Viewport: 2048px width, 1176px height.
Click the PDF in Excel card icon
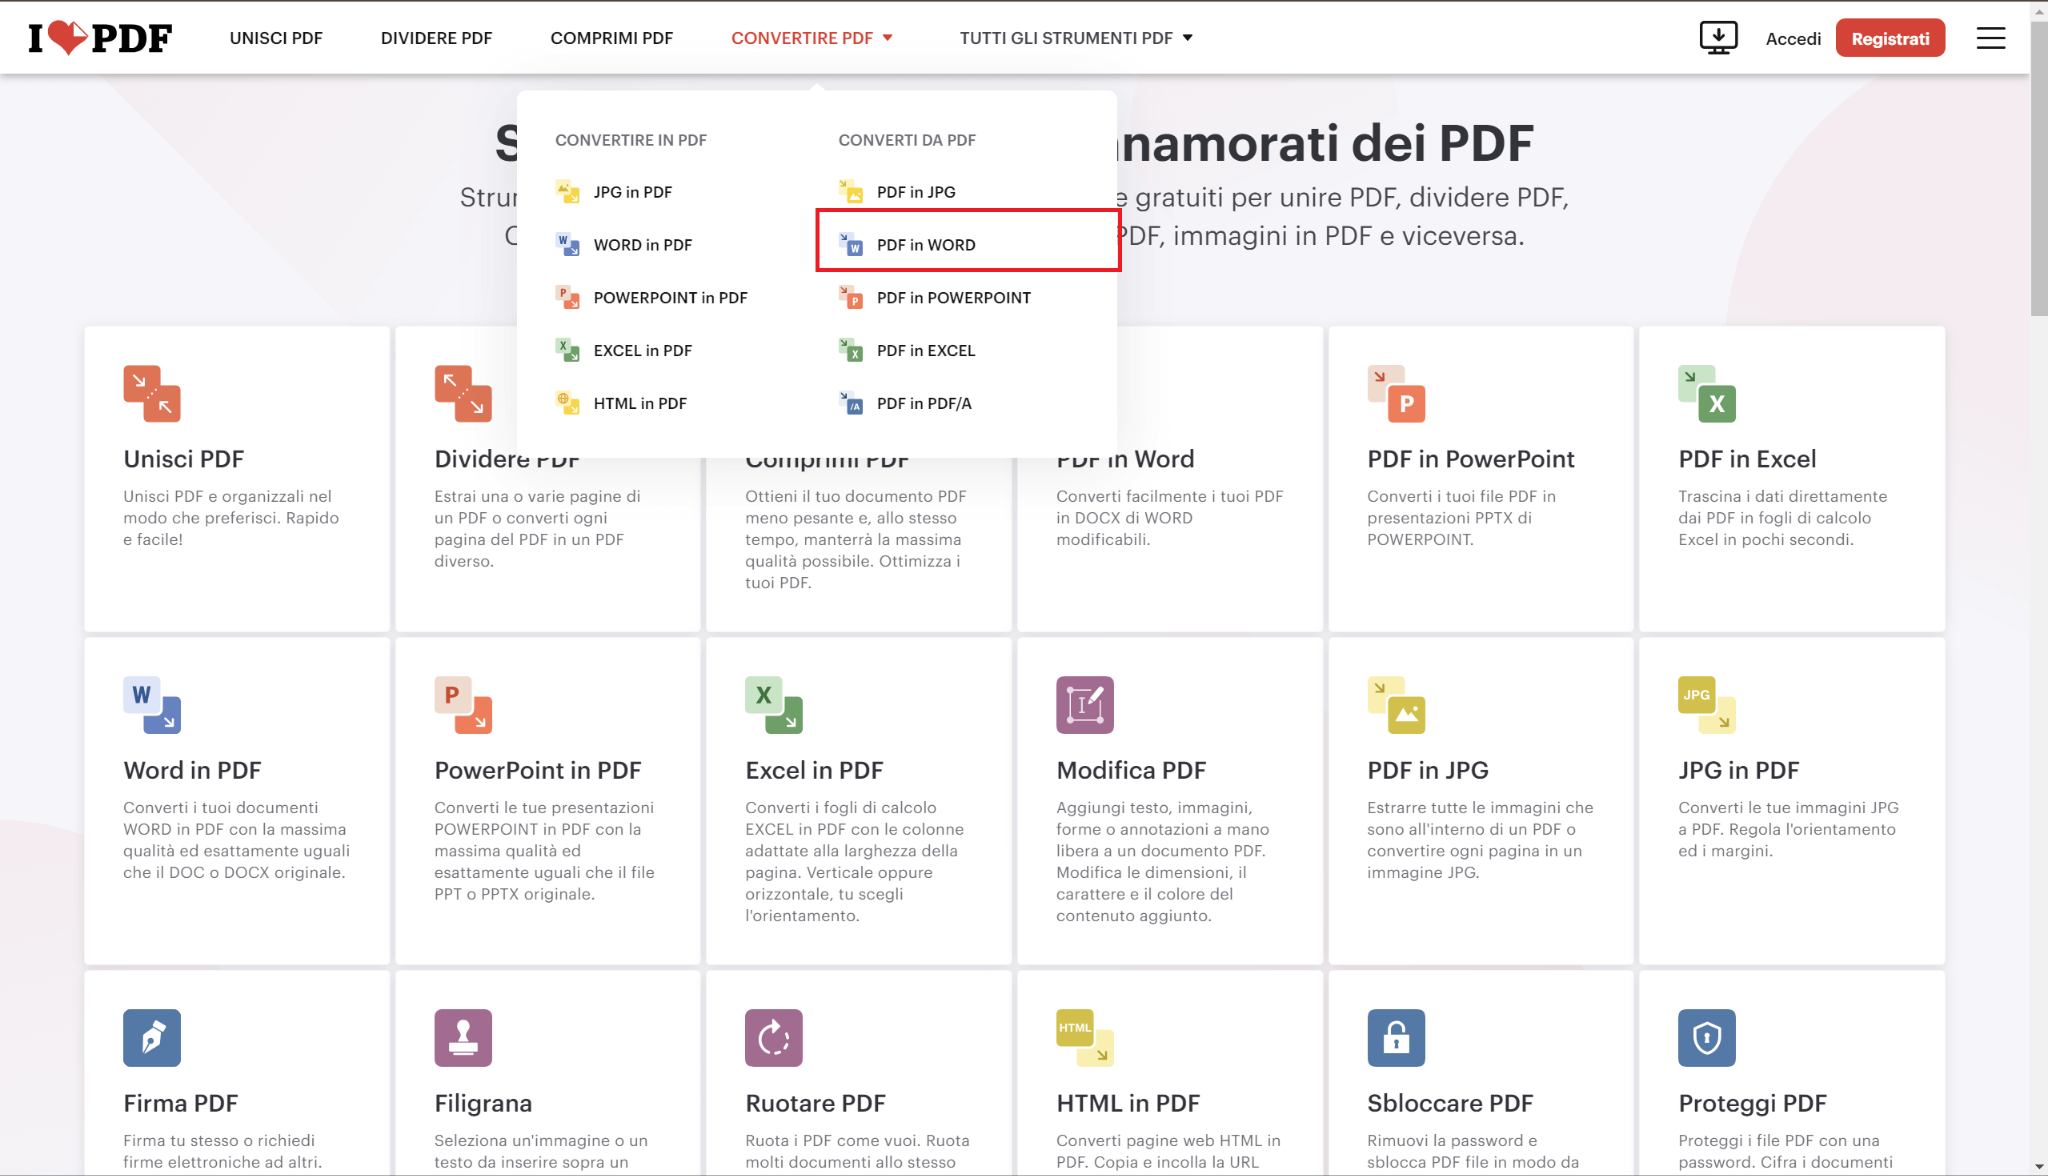coord(1707,394)
